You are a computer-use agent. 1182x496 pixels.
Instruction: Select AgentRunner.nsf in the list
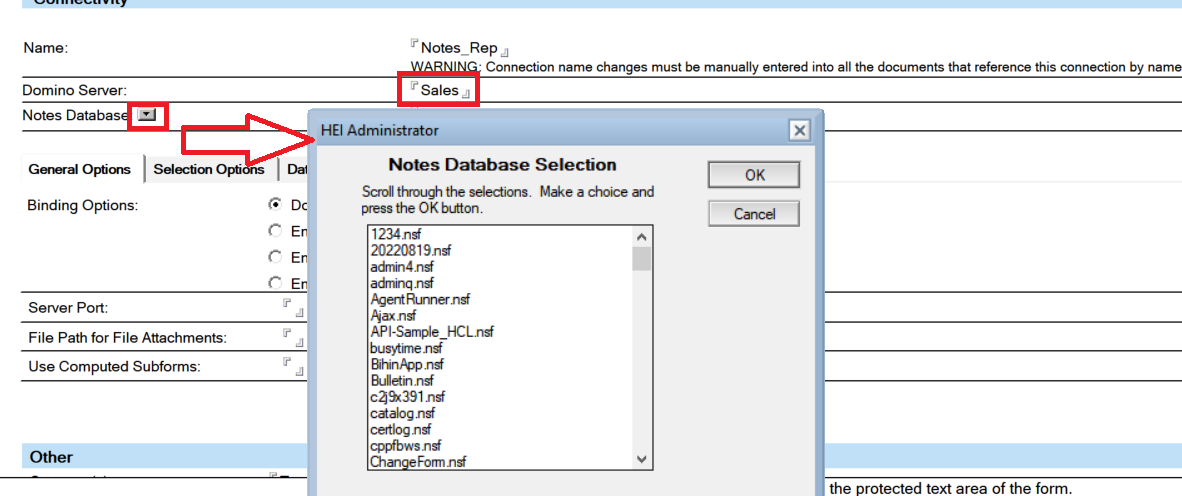pyautogui.click(x=420, y=299)
